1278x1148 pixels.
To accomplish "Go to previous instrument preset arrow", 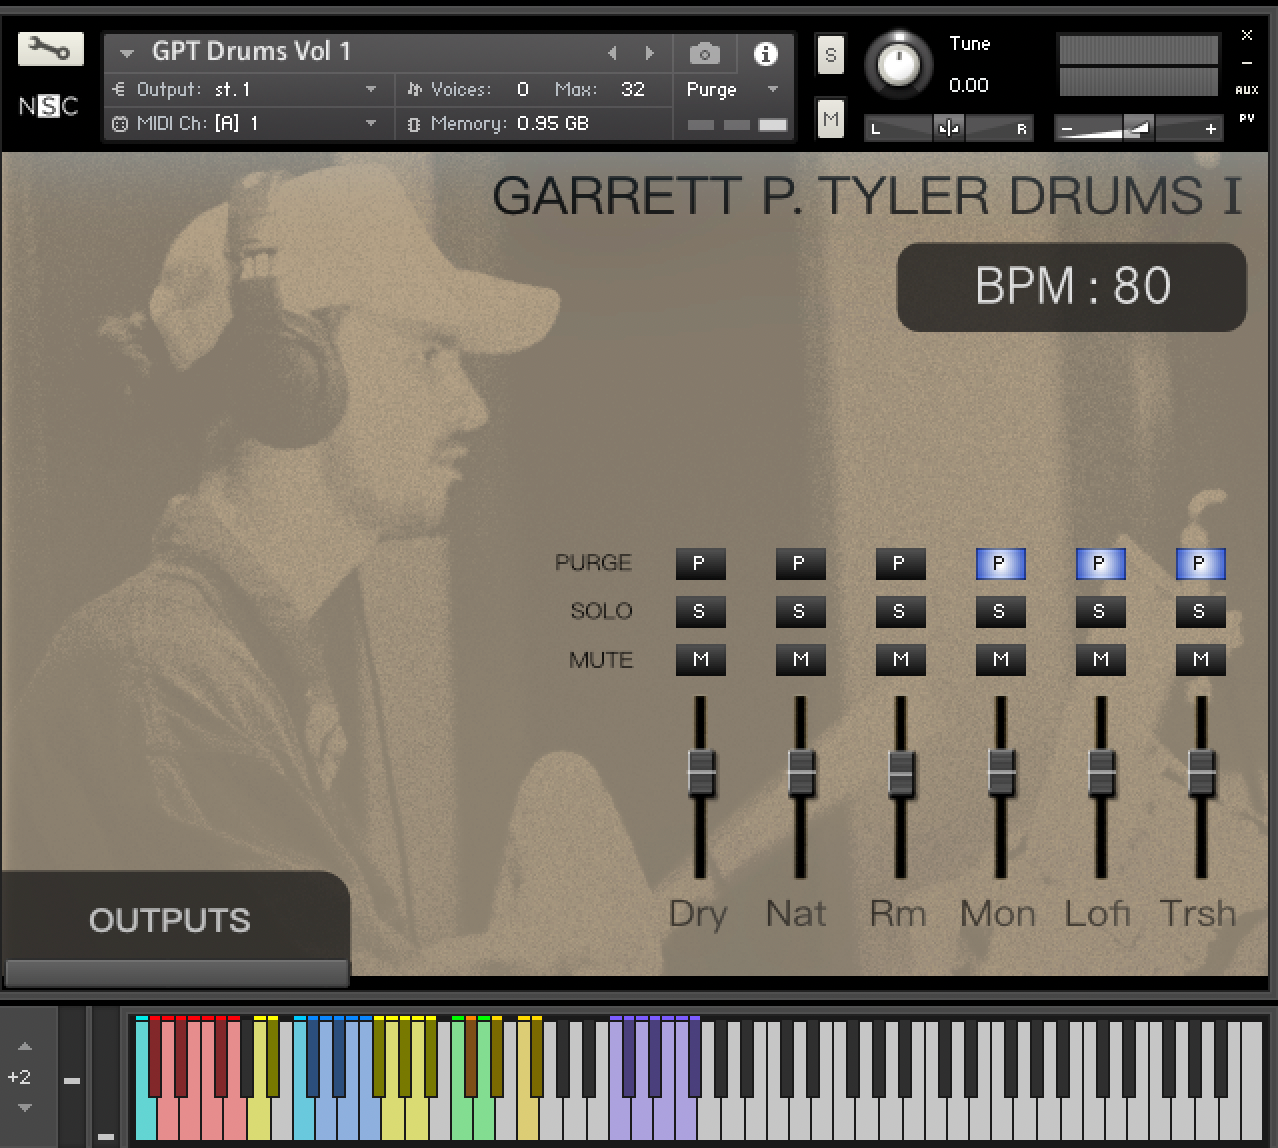I will (x=612, y=53).
